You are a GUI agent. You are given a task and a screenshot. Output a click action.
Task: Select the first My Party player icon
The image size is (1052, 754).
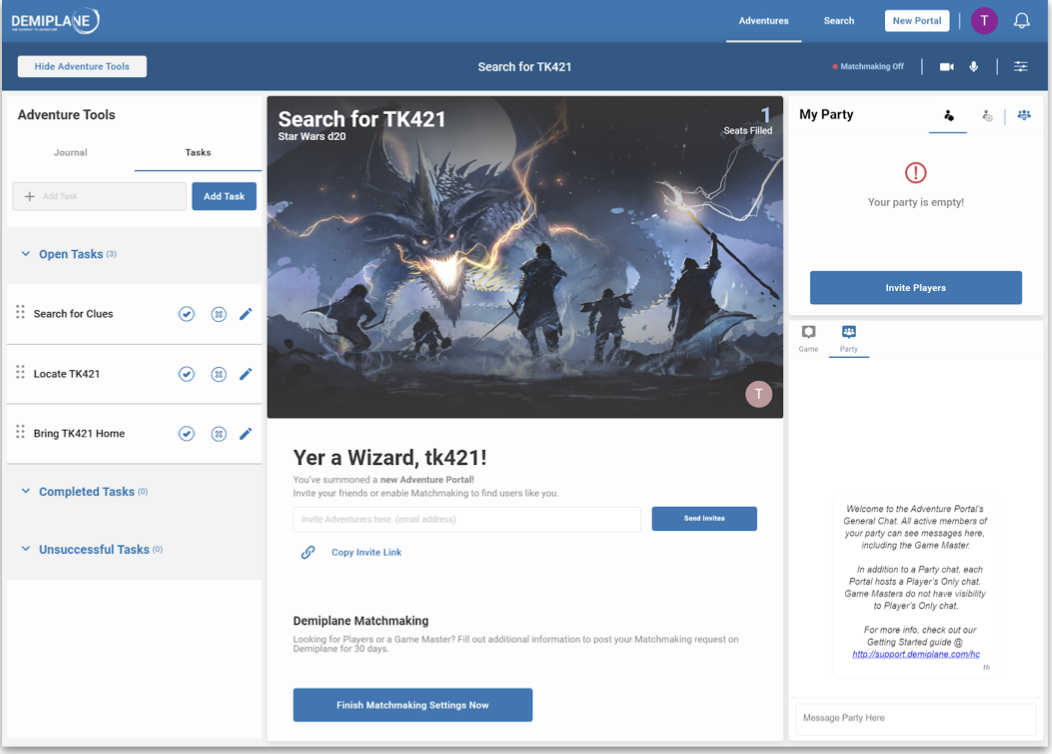pos(948,115)
